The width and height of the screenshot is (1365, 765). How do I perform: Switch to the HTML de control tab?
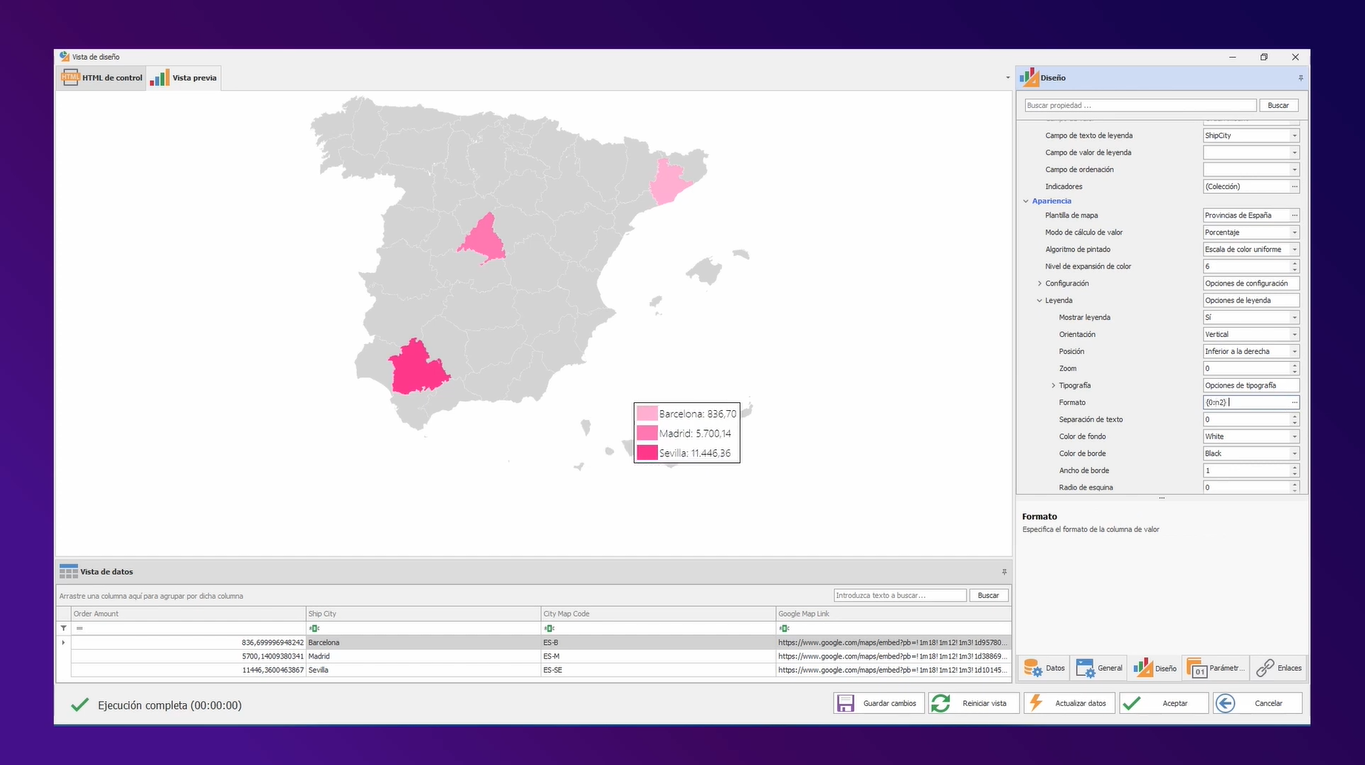coord(101,77)
